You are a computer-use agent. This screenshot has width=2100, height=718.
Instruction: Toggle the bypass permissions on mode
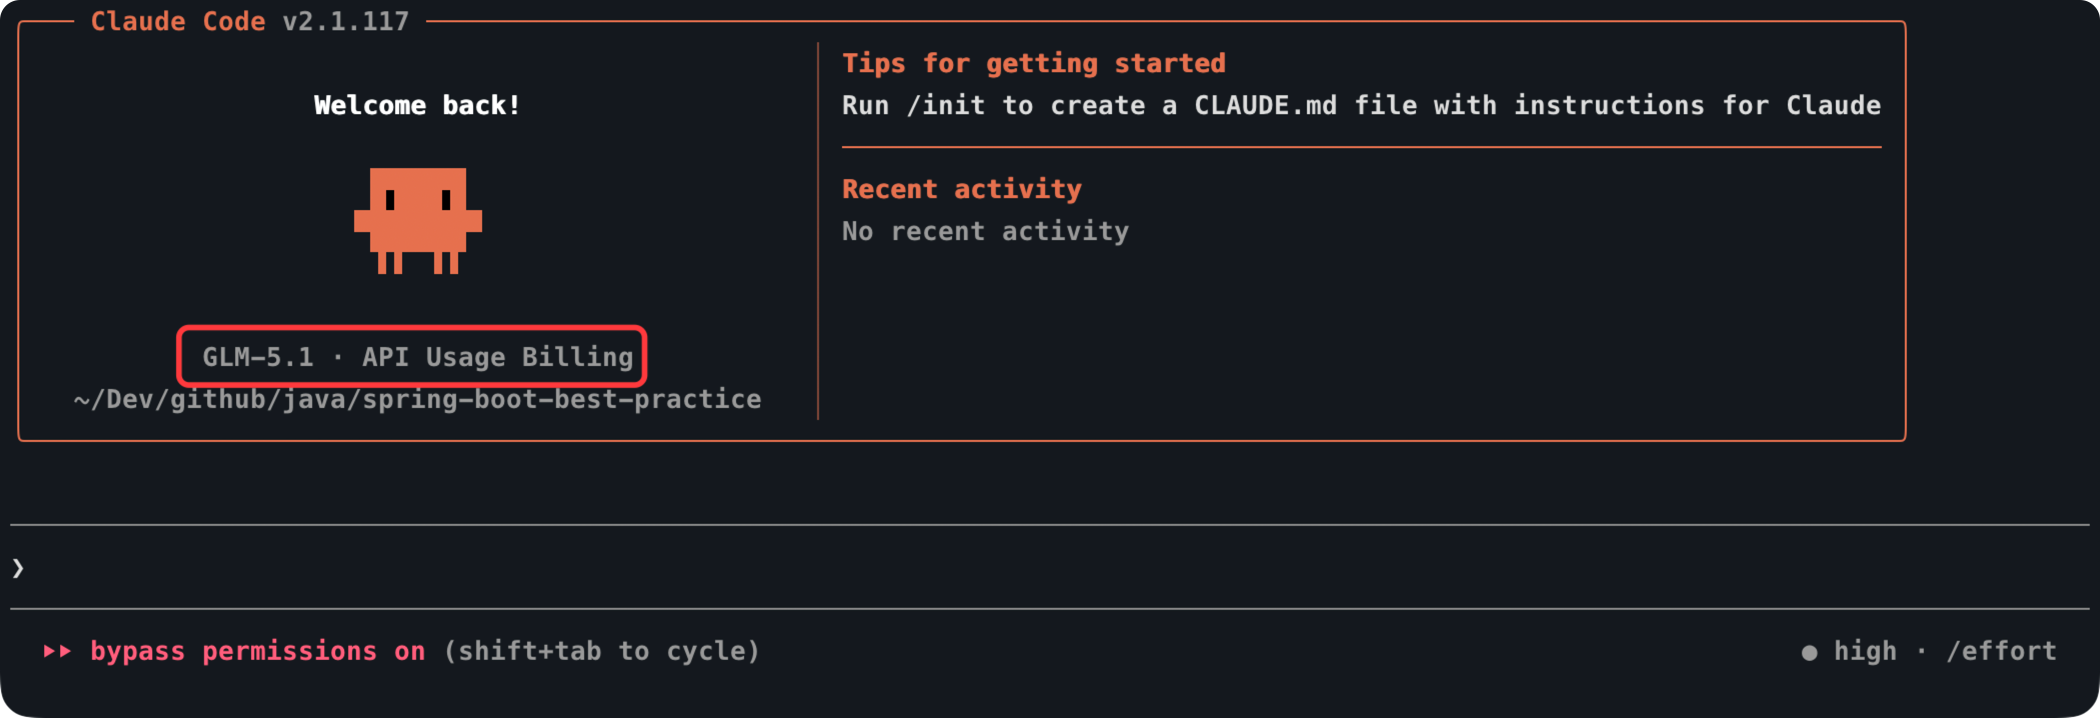257,651
